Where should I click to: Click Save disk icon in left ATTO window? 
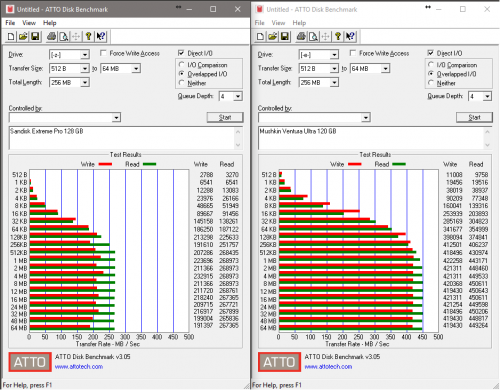click(x=35, y=36)
